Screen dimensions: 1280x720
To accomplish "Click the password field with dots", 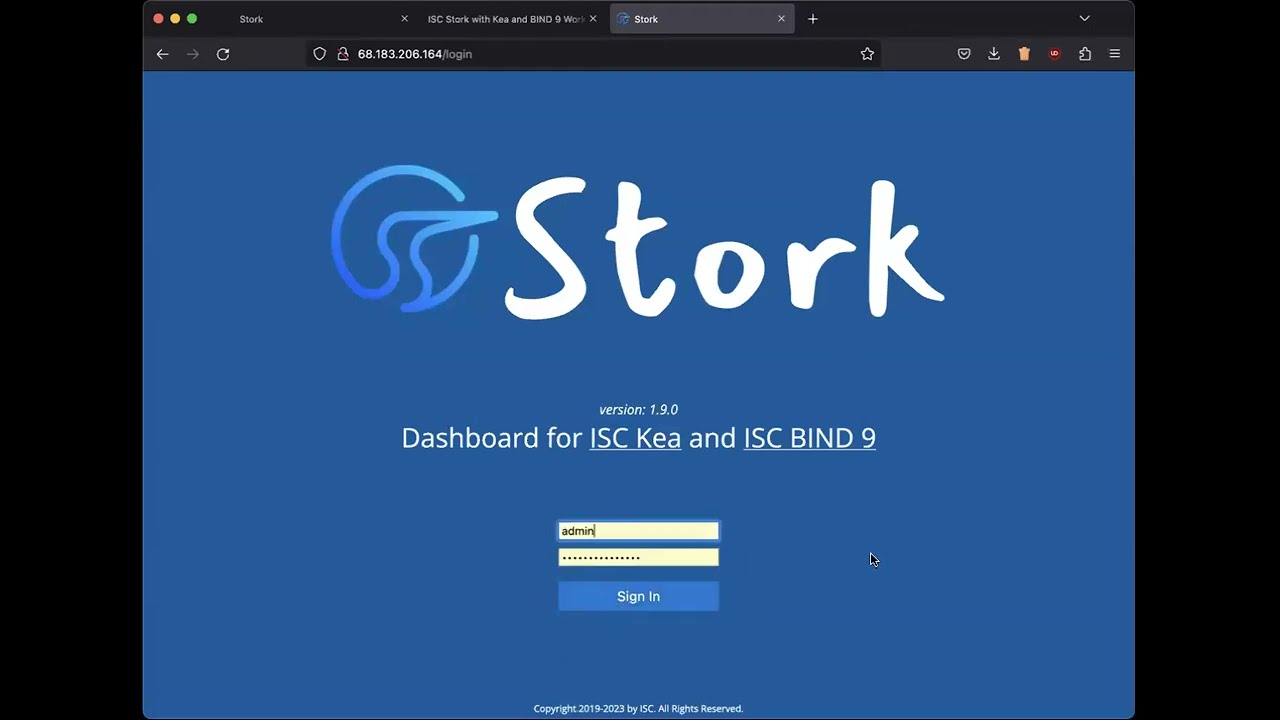I will (638, 557).
